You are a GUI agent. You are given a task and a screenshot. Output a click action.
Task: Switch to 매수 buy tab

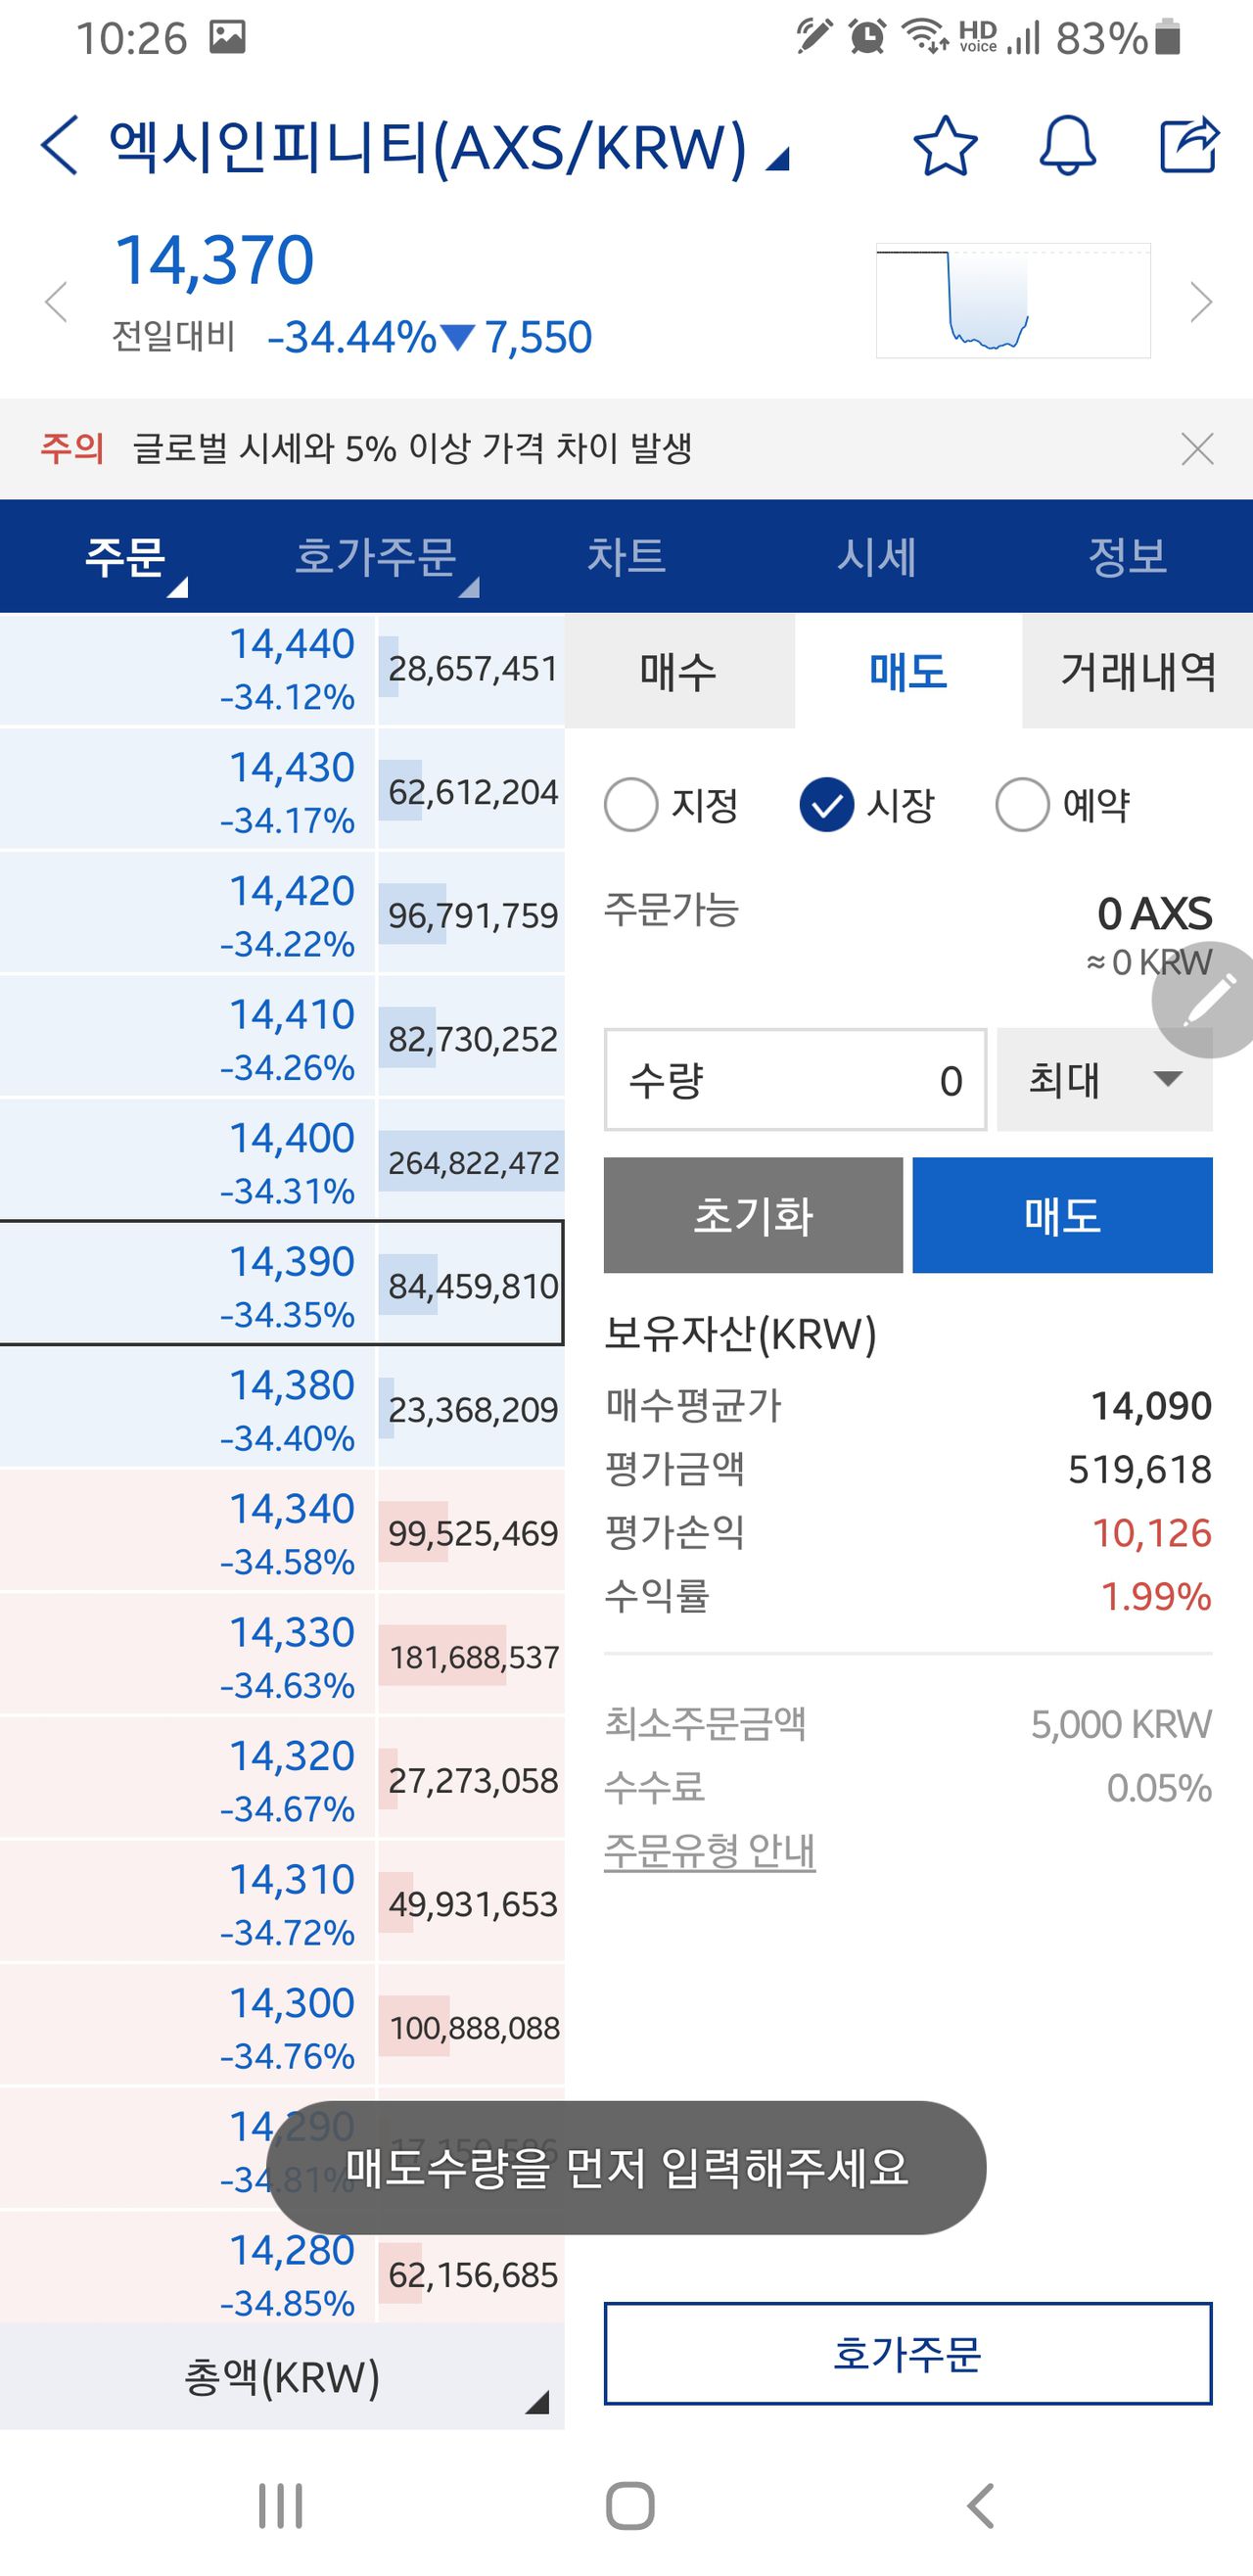pyautogui.click(x=679, y=671)
